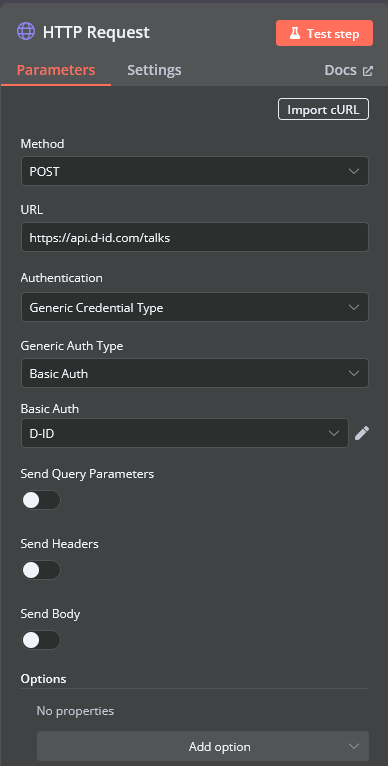Click the Basic Auth field label
Viewport: 388px width, 766px height.
(x=50, y=408)
